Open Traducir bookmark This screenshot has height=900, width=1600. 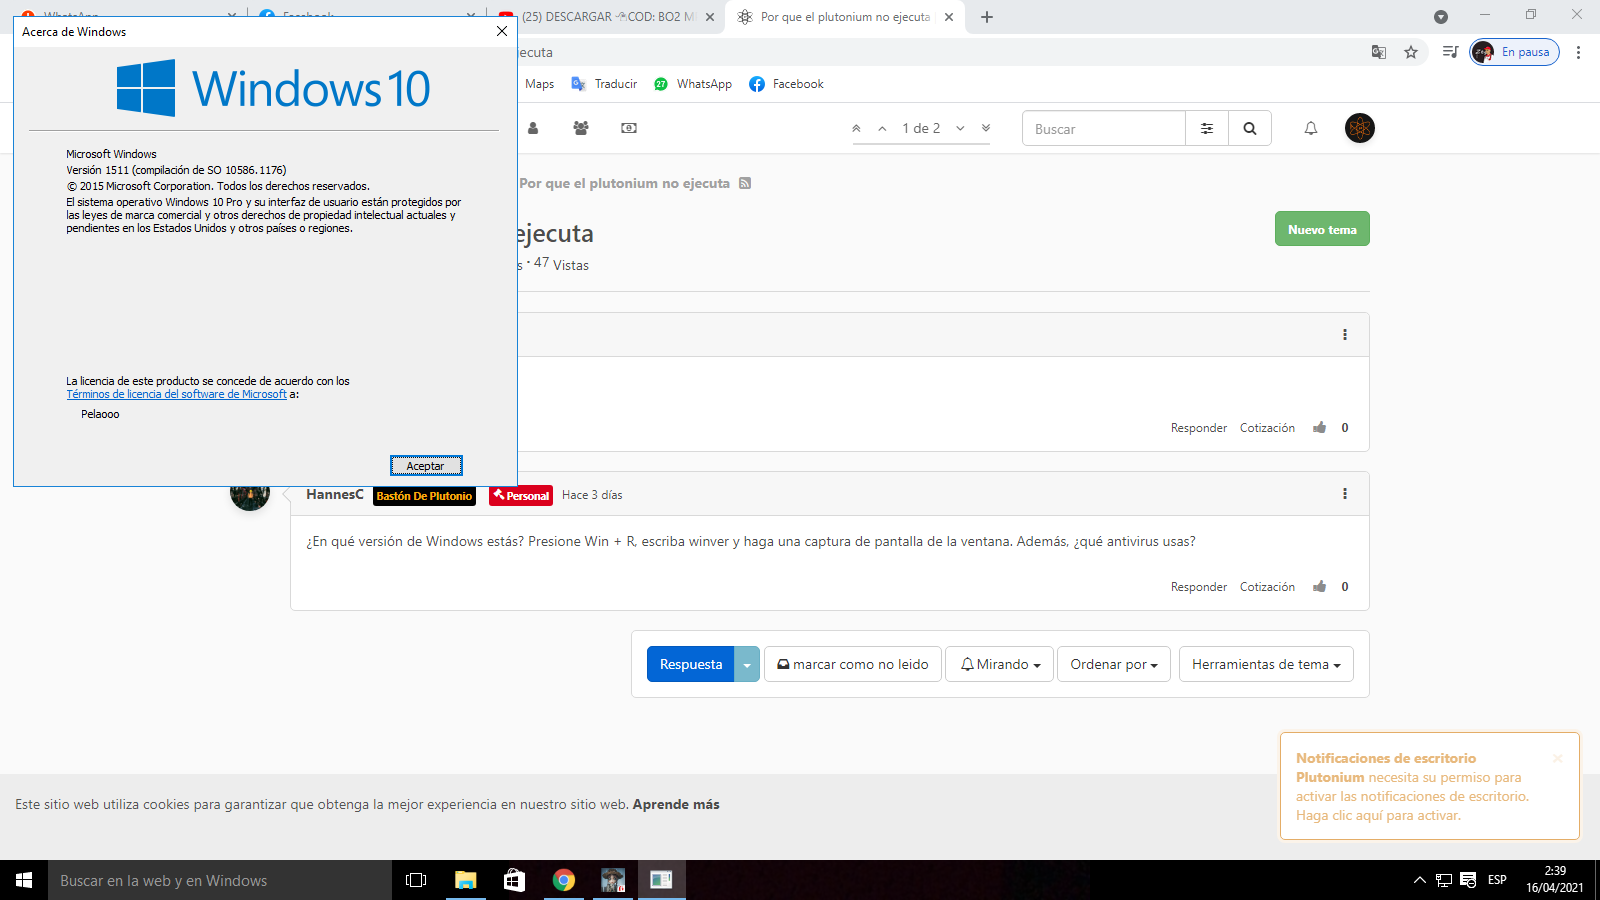604,84
